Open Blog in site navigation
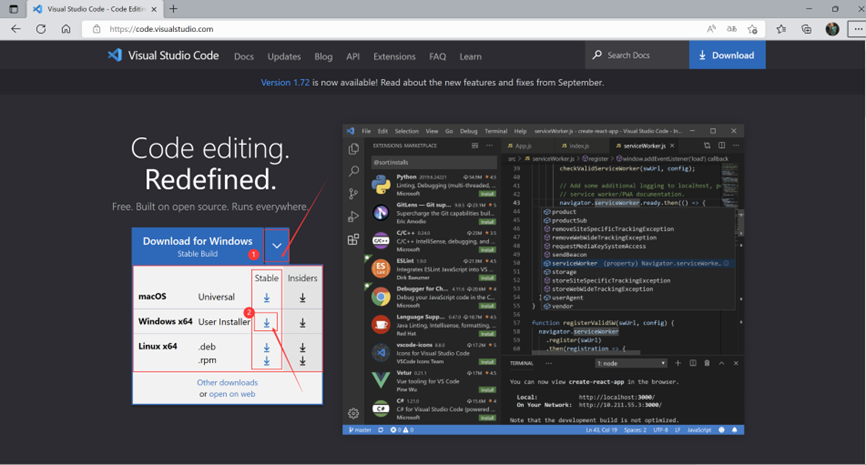The height and width of the screenshot is (465, 866). [x=323, y=56]
